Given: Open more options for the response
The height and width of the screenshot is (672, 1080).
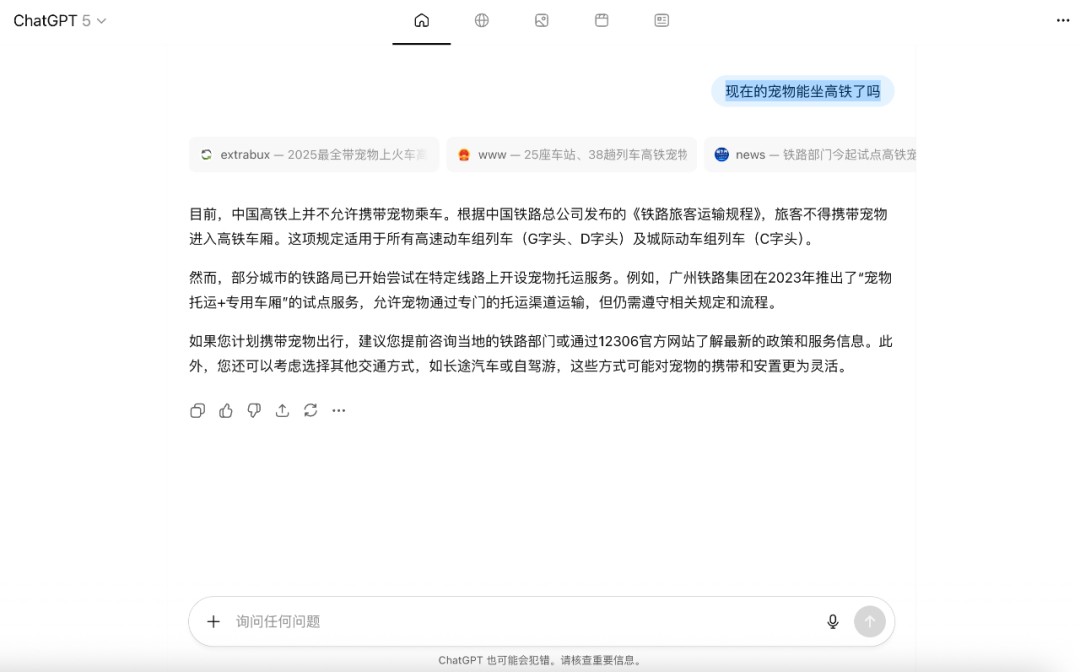Looking at the screenshot, I should [338, 410].
